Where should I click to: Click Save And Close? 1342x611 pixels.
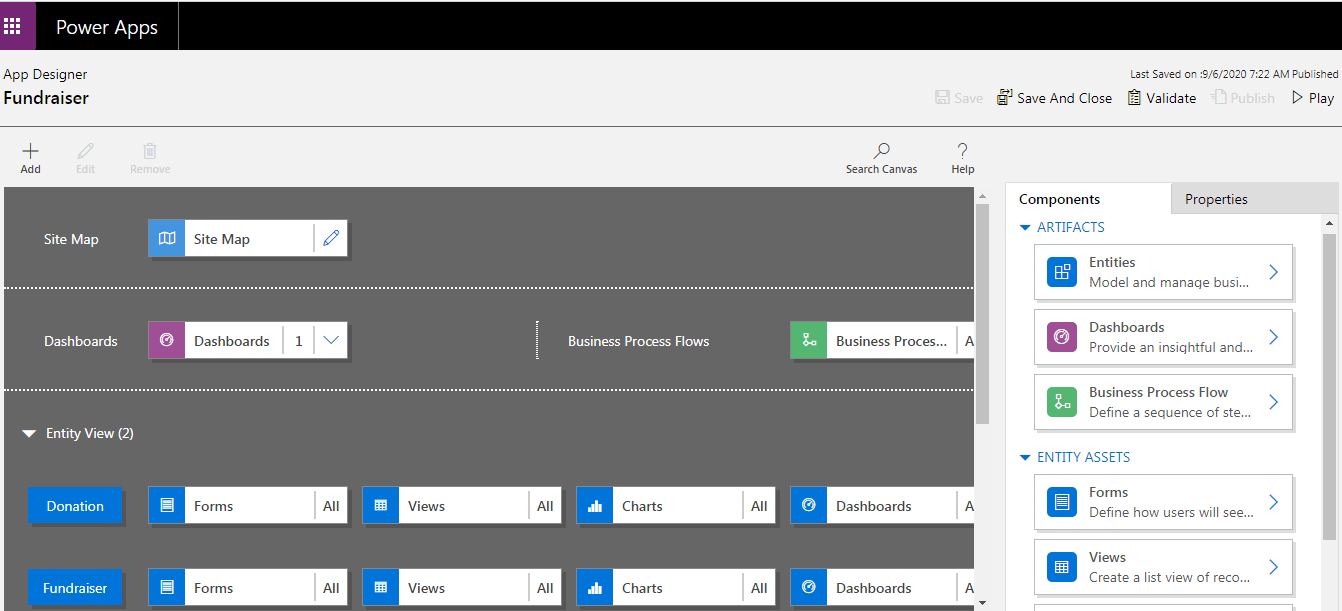point(1054,97)
